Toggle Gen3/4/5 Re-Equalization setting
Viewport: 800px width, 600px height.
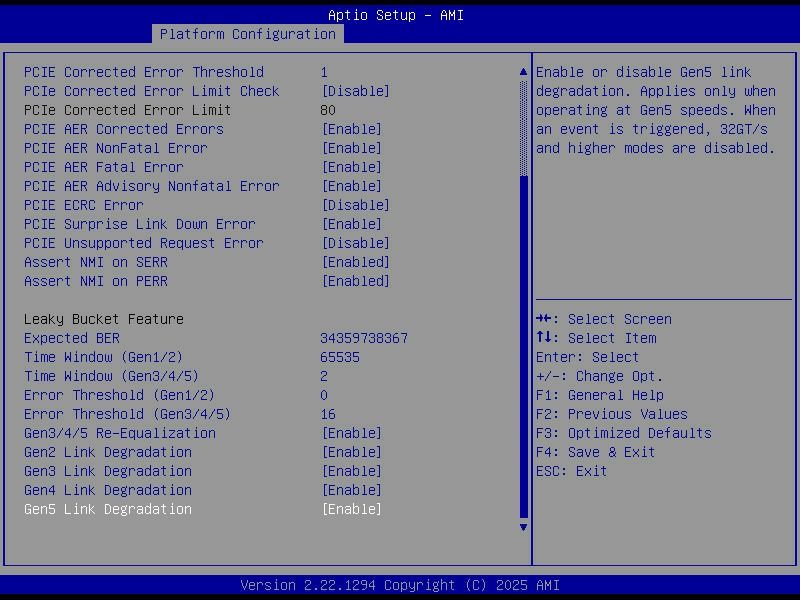pyautogui.click(x=352, y=433)
